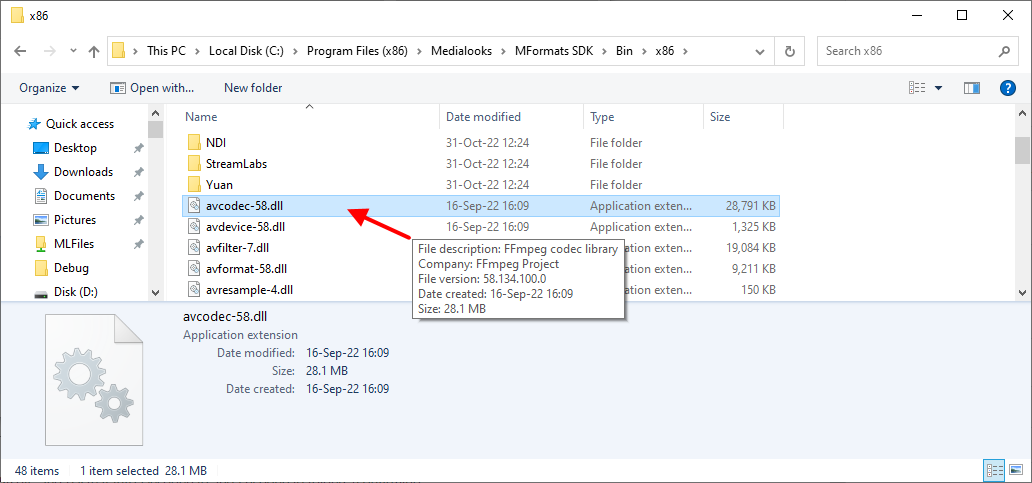Toggle the preview pane button
The height and width of the screenshot is (483, 1032).
(972, 88)
